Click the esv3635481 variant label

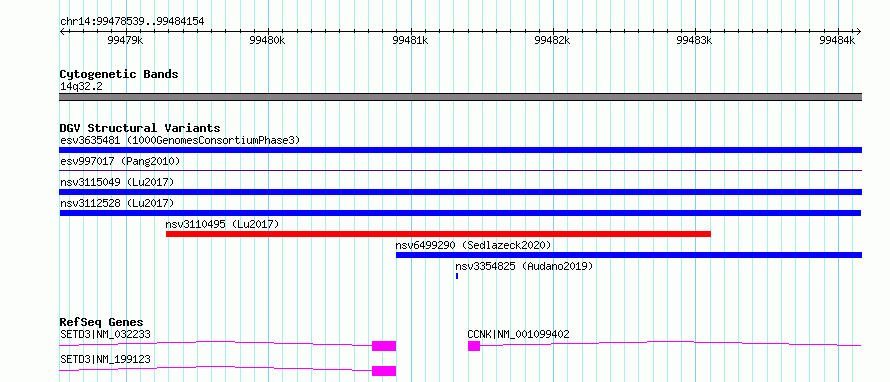[x=180, y=140]
